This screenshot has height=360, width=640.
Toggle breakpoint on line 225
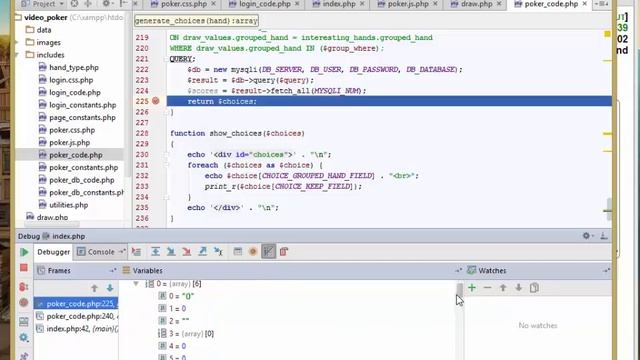(x=156, y=101)
